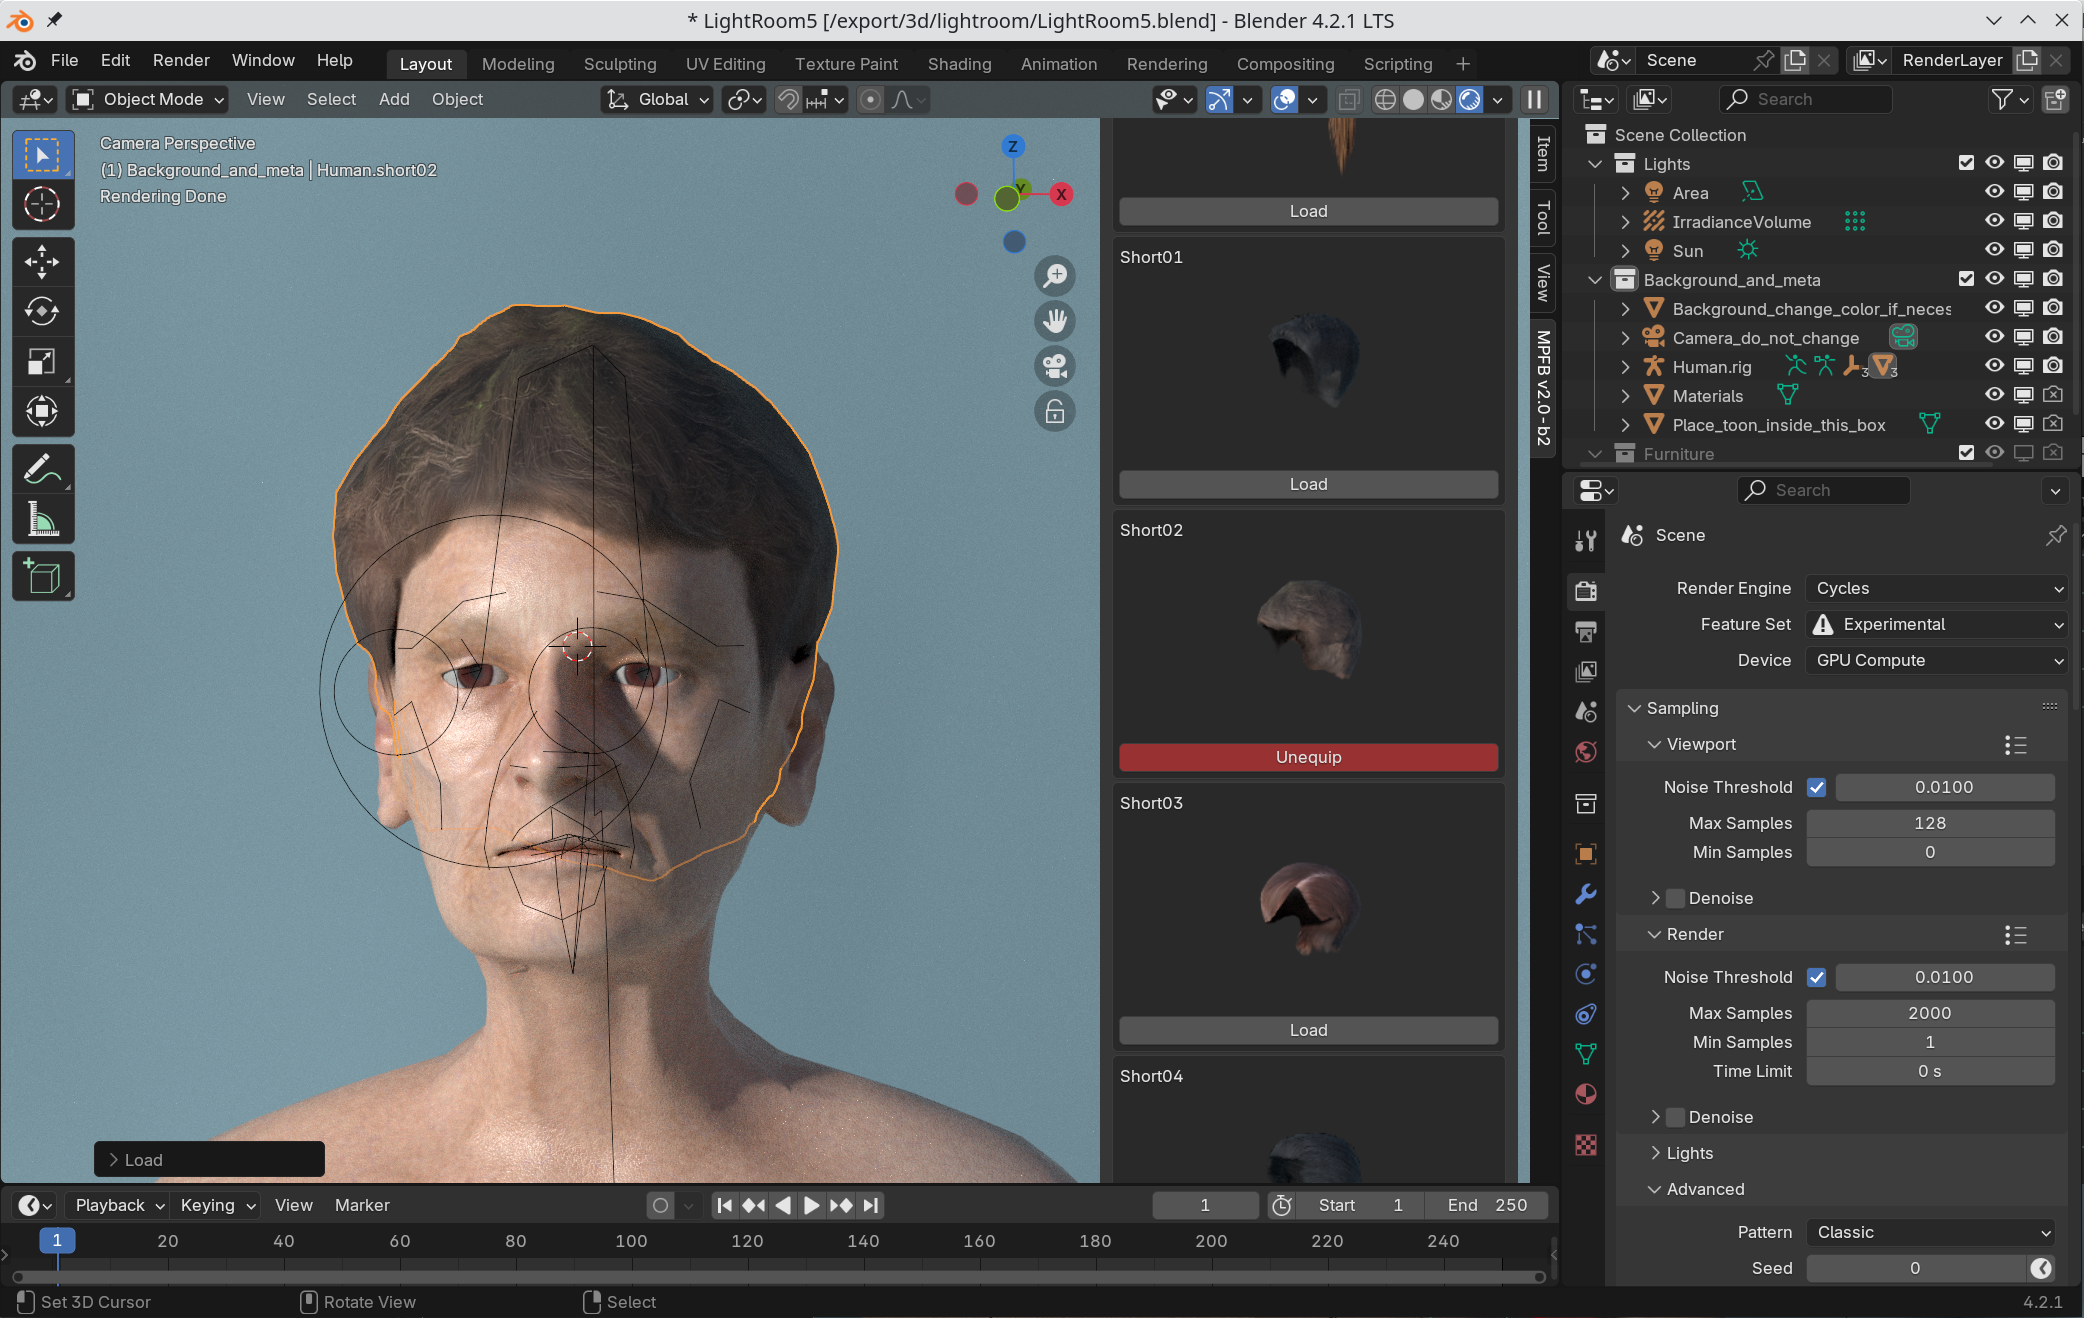Choose the Move tool
Viewport: 2084px width, 1318px height.
(x=42, y=262)
